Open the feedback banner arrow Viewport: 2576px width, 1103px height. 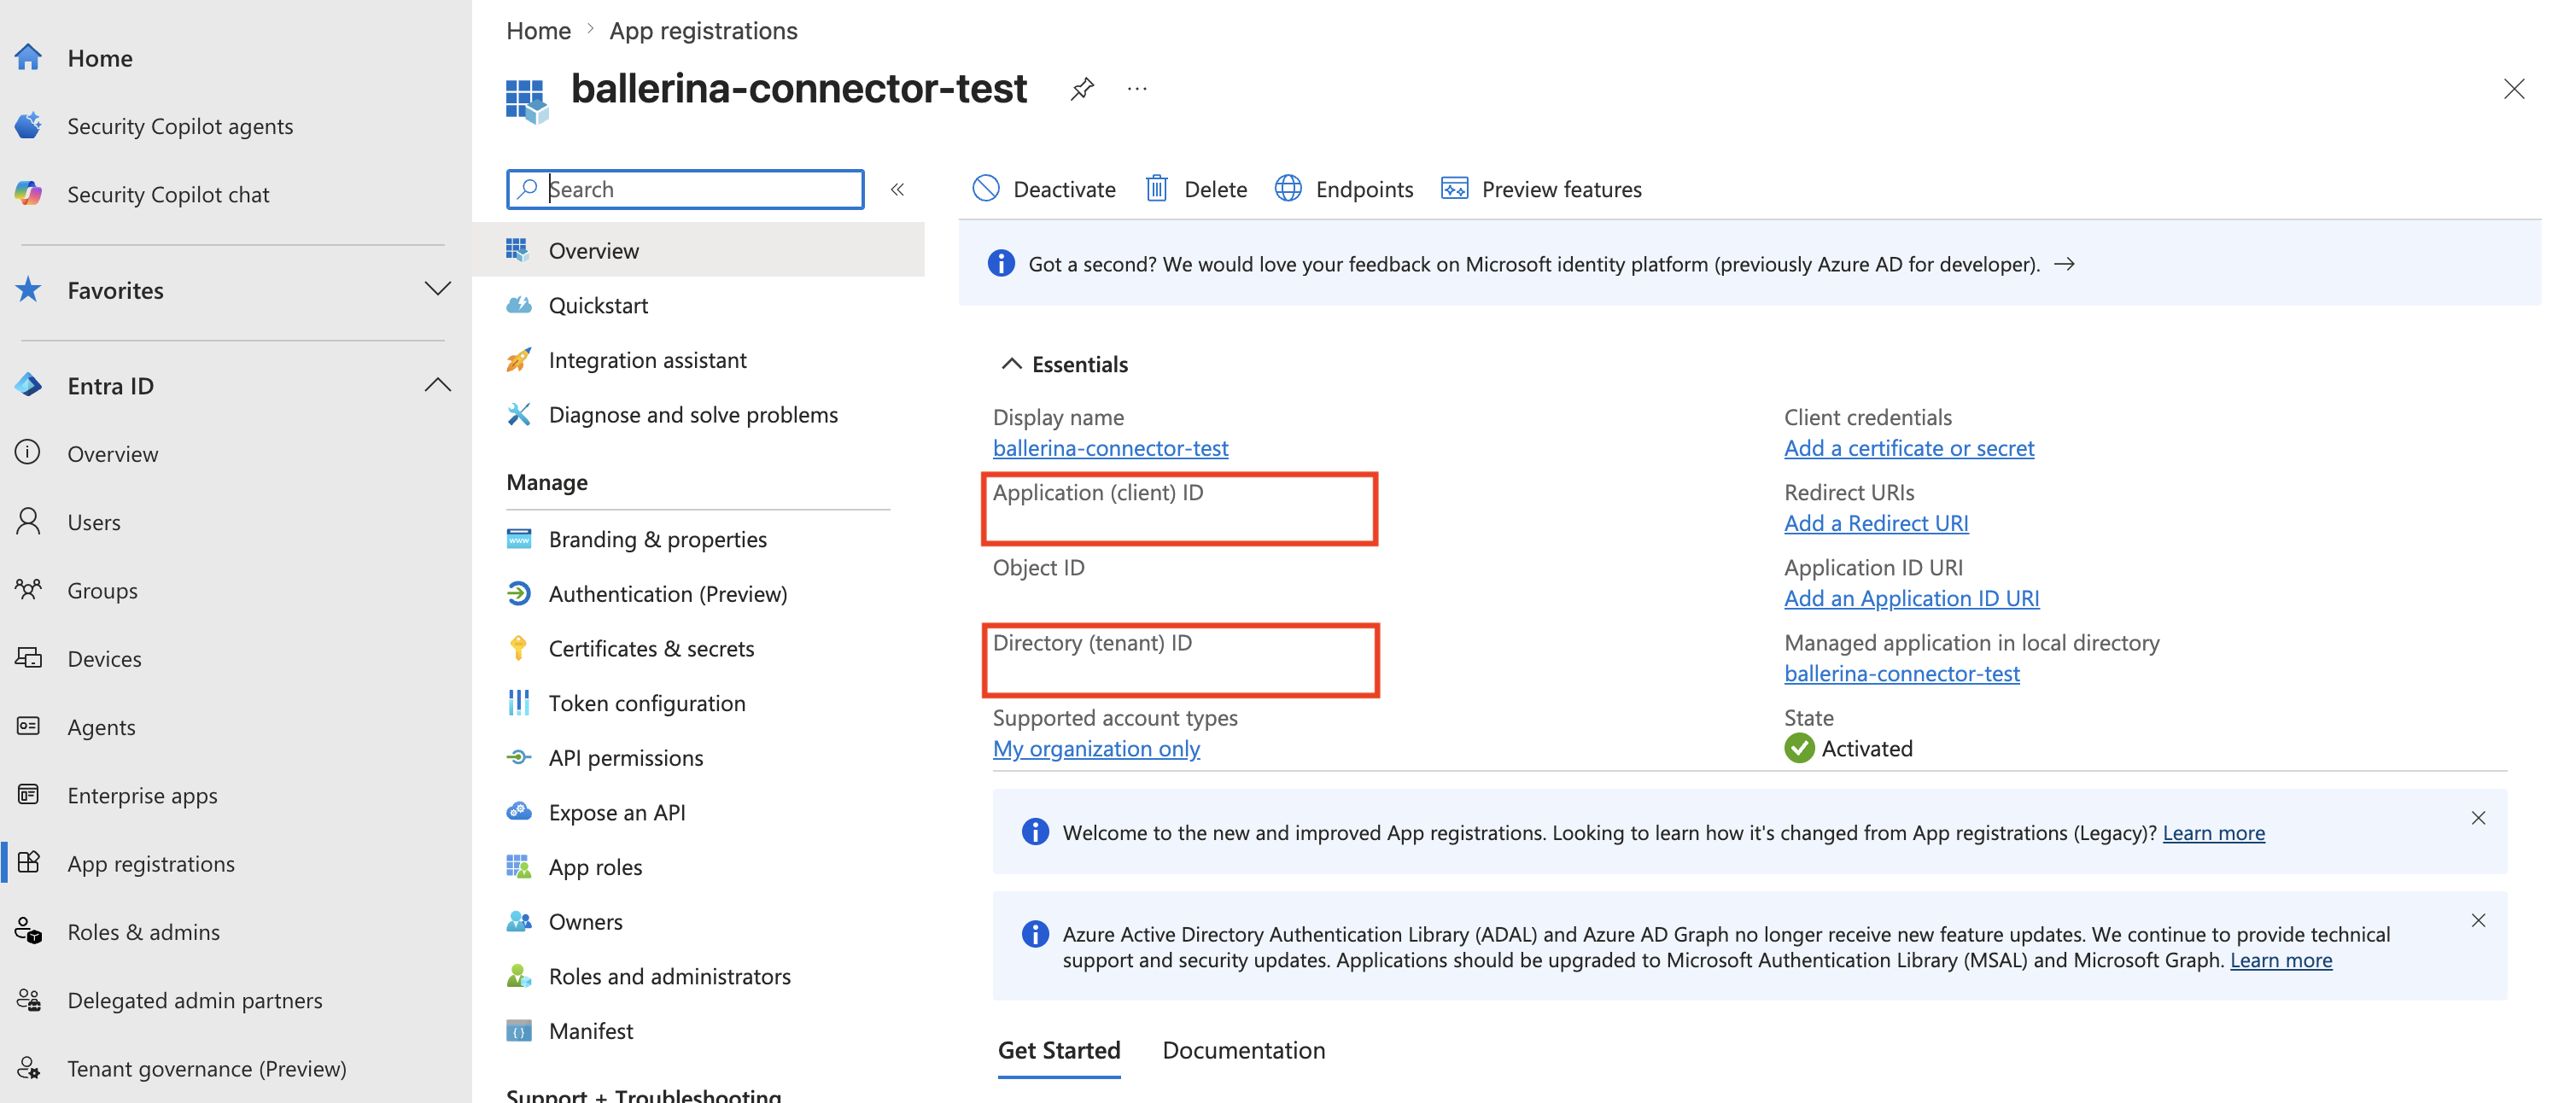tap(2064, 264)
